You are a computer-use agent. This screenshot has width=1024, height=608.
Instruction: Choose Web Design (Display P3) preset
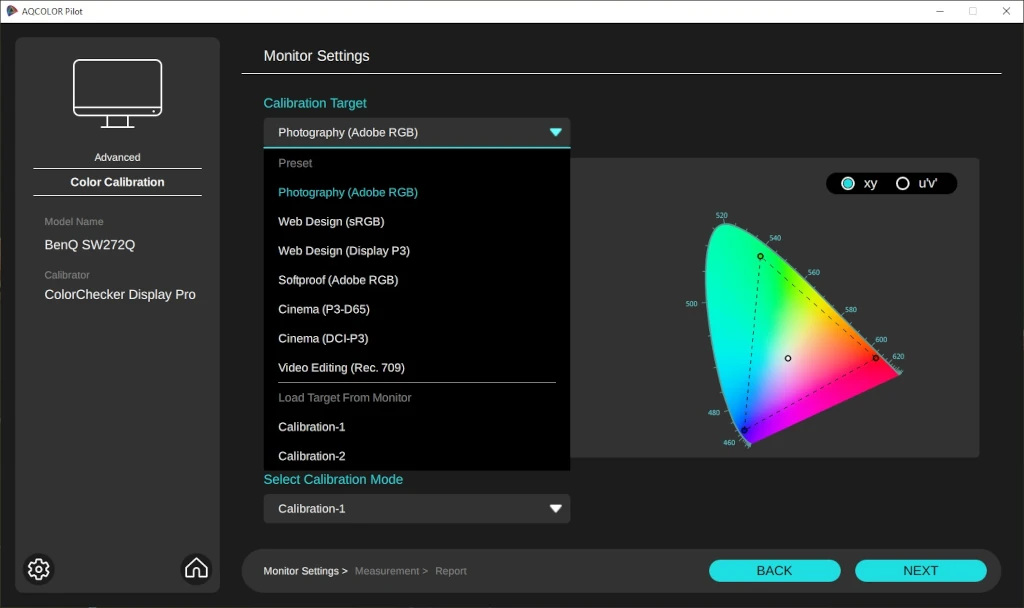pyautogui.click(x=417, y=251)
